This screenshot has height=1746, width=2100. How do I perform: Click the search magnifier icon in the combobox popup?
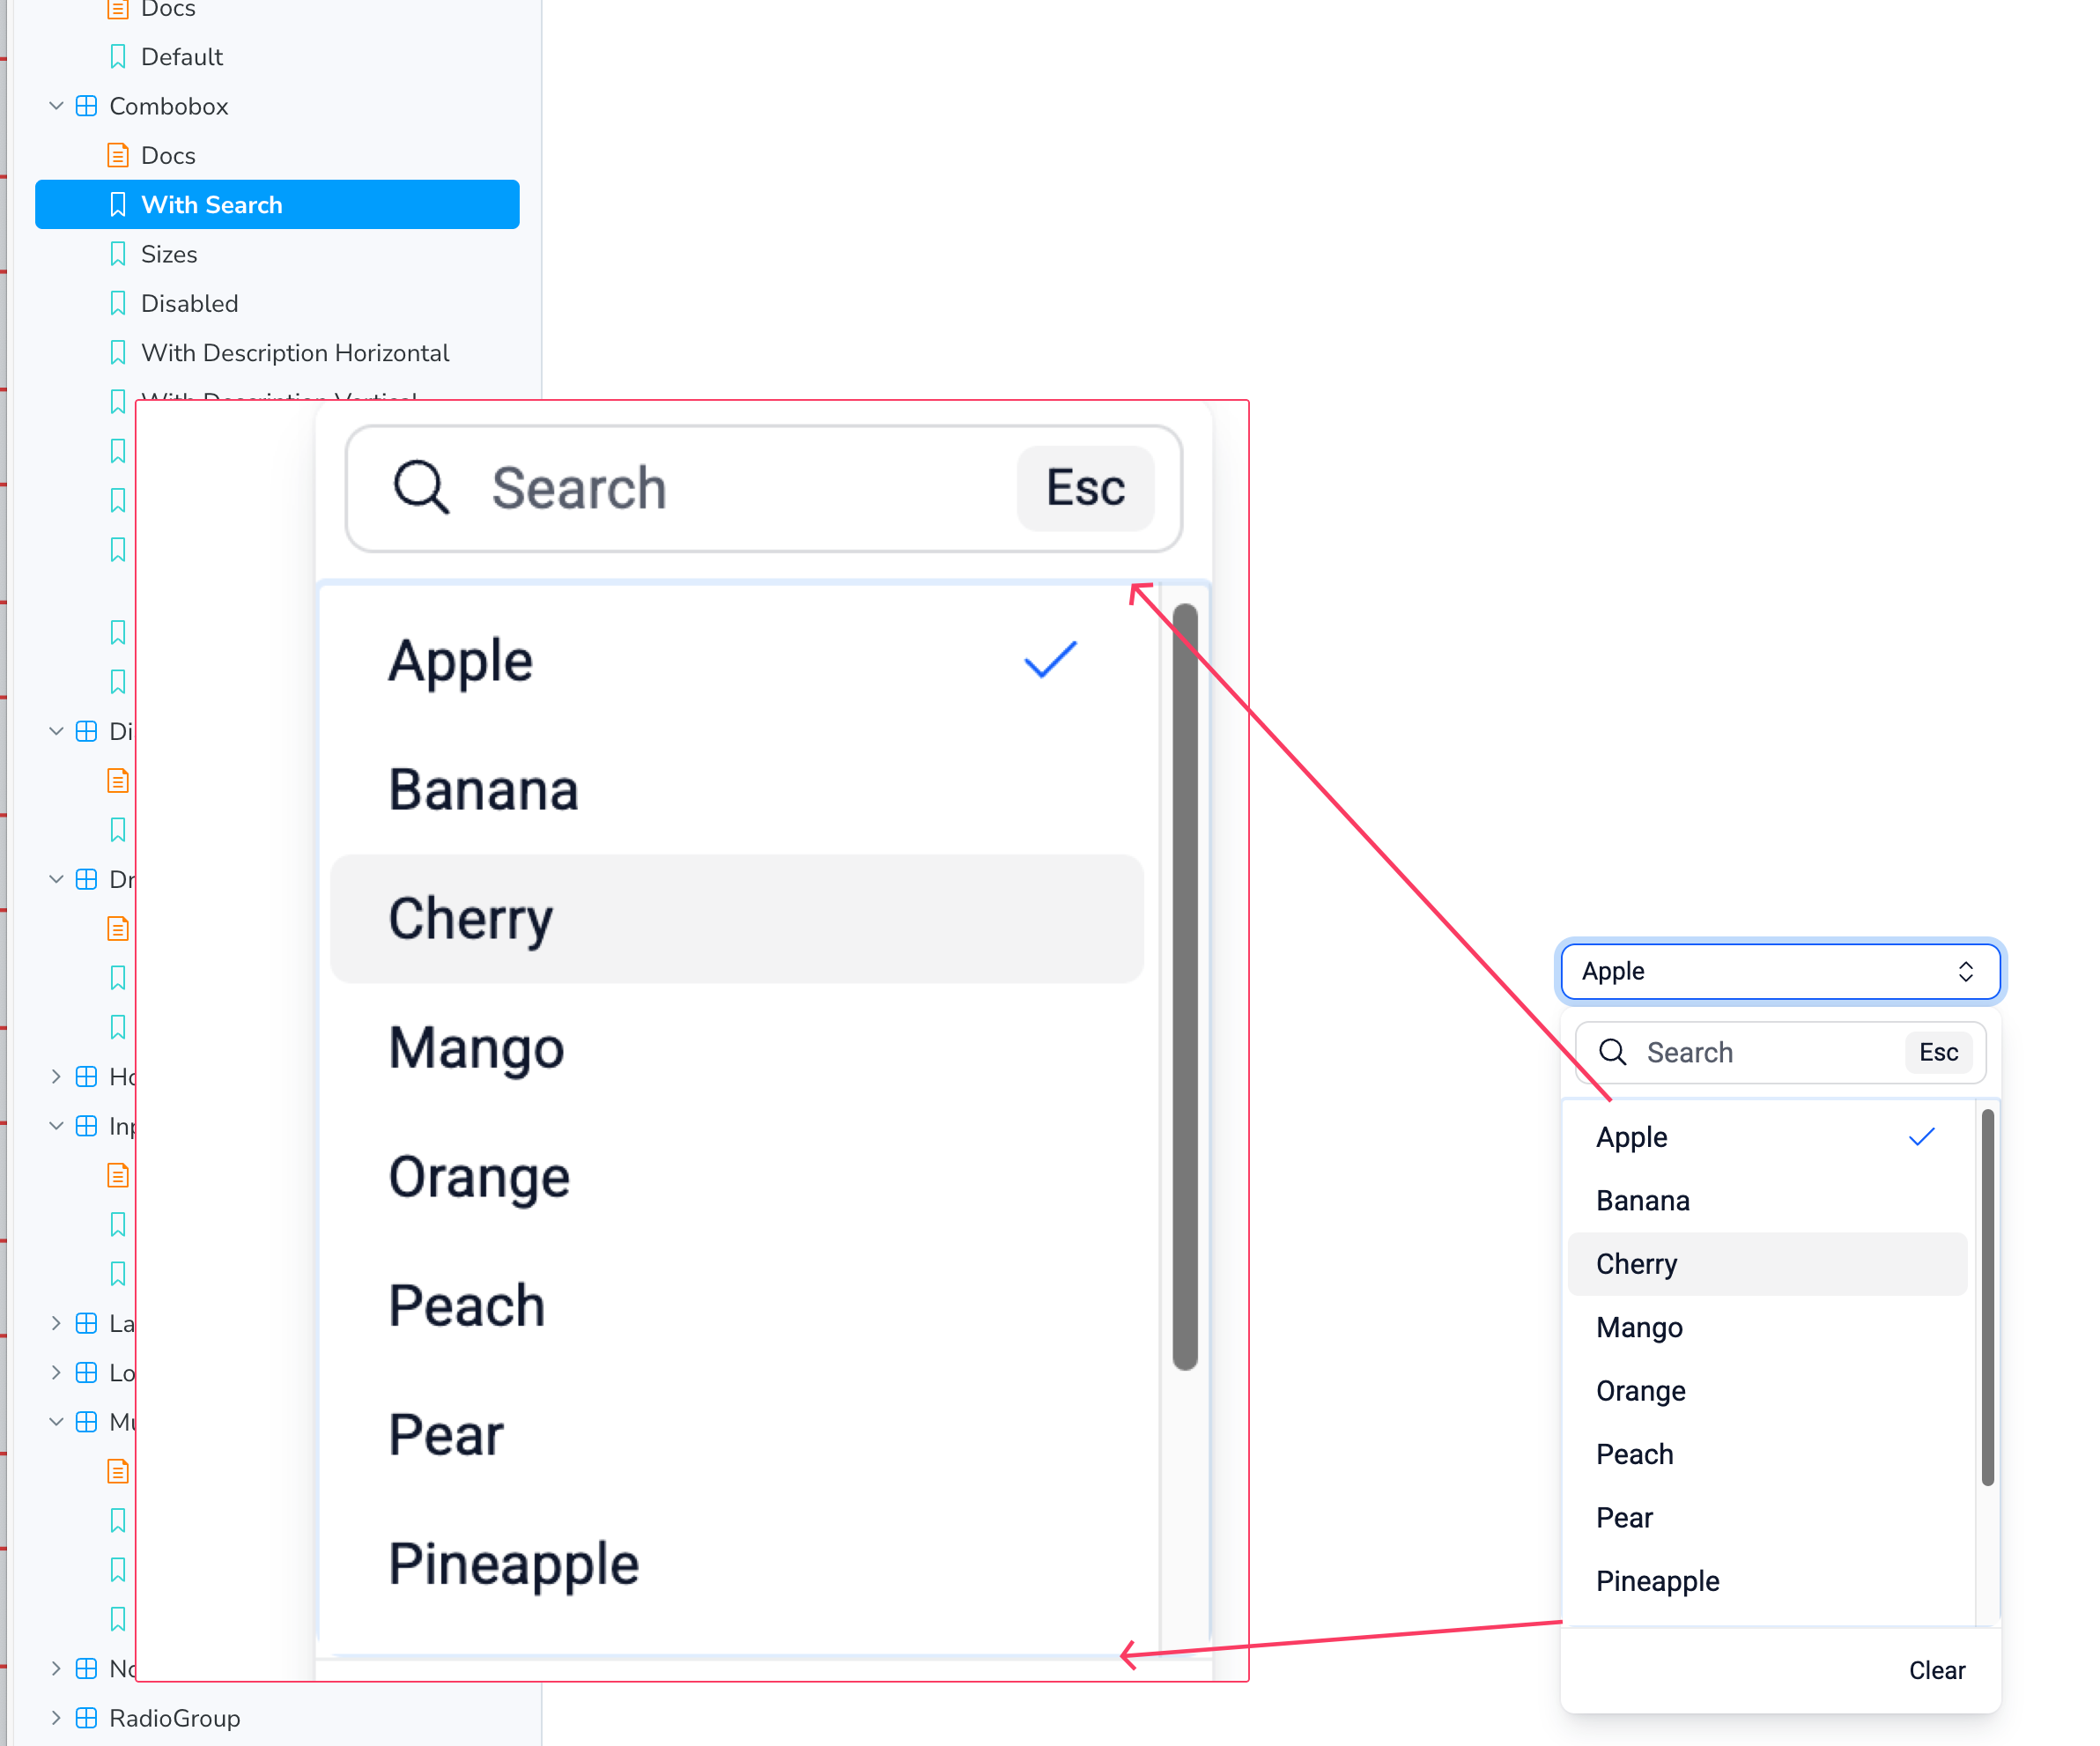(1612, 1052)
